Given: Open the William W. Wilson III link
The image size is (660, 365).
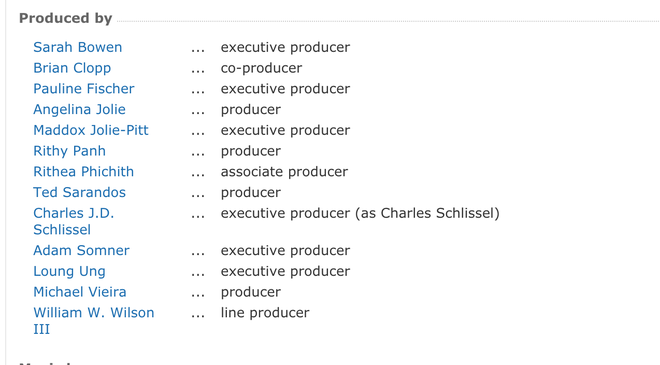Looking at the screenshot, I should pos(94,321).
